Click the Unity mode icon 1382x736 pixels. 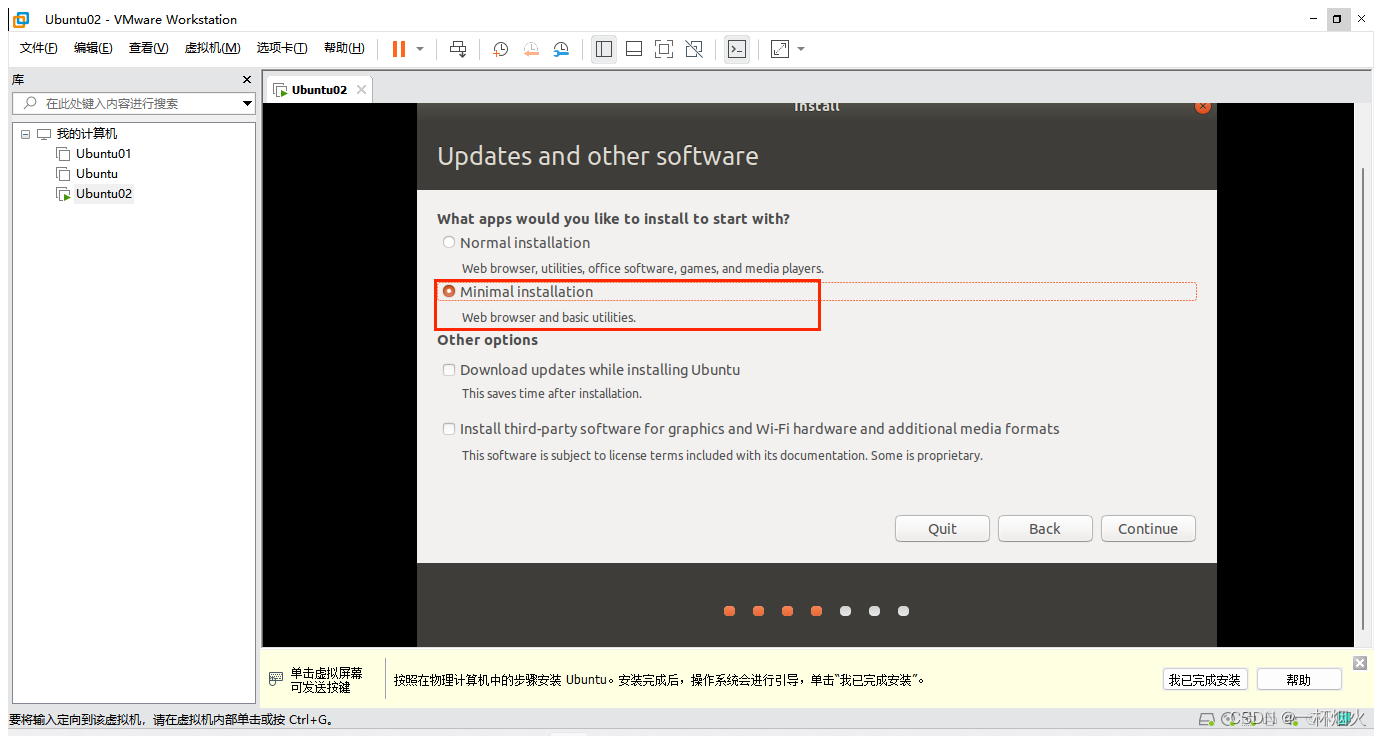point(694,49)
